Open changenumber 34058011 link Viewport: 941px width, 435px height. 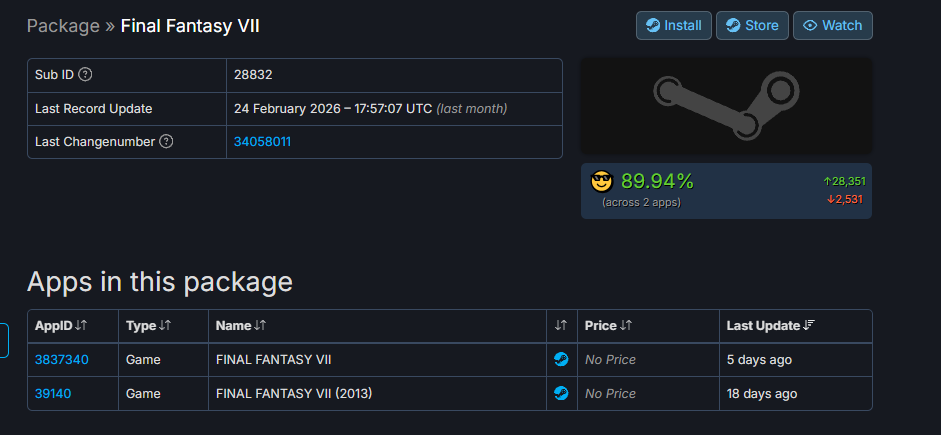[x=262, y=142]
